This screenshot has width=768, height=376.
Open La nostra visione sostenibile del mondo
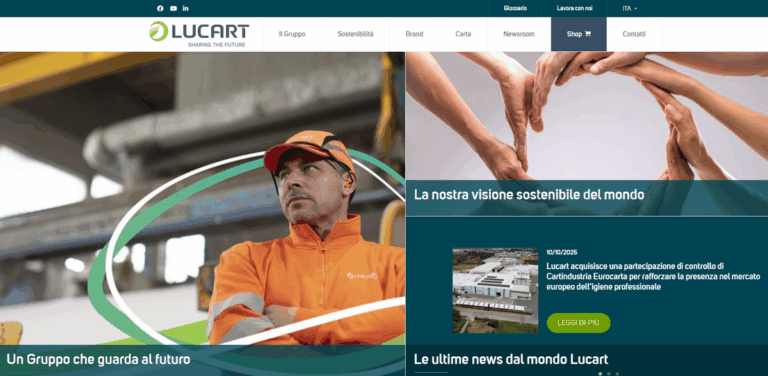click(529, 194)
